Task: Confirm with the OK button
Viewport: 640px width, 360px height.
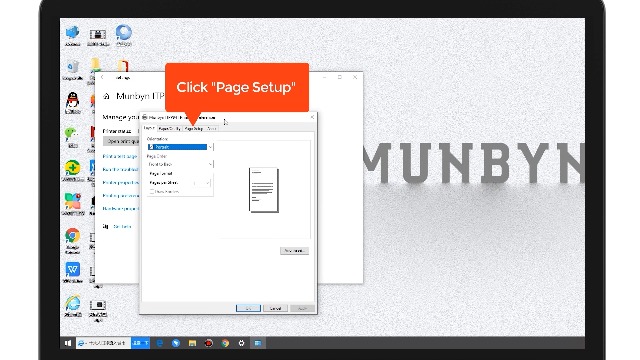Action: coord(248,308)
